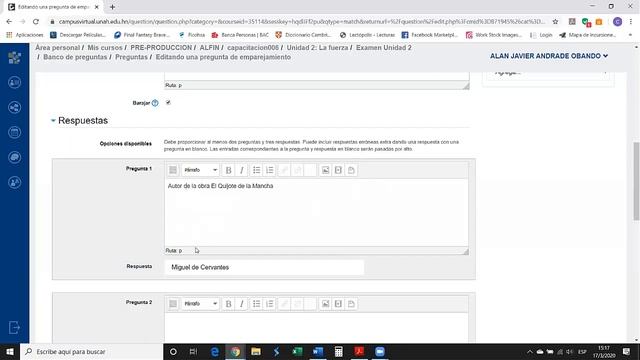This screenshot has height=360, width=640.
Task: Insert numbered list in Pregunta 1 editor
Action: coord(269,170)
